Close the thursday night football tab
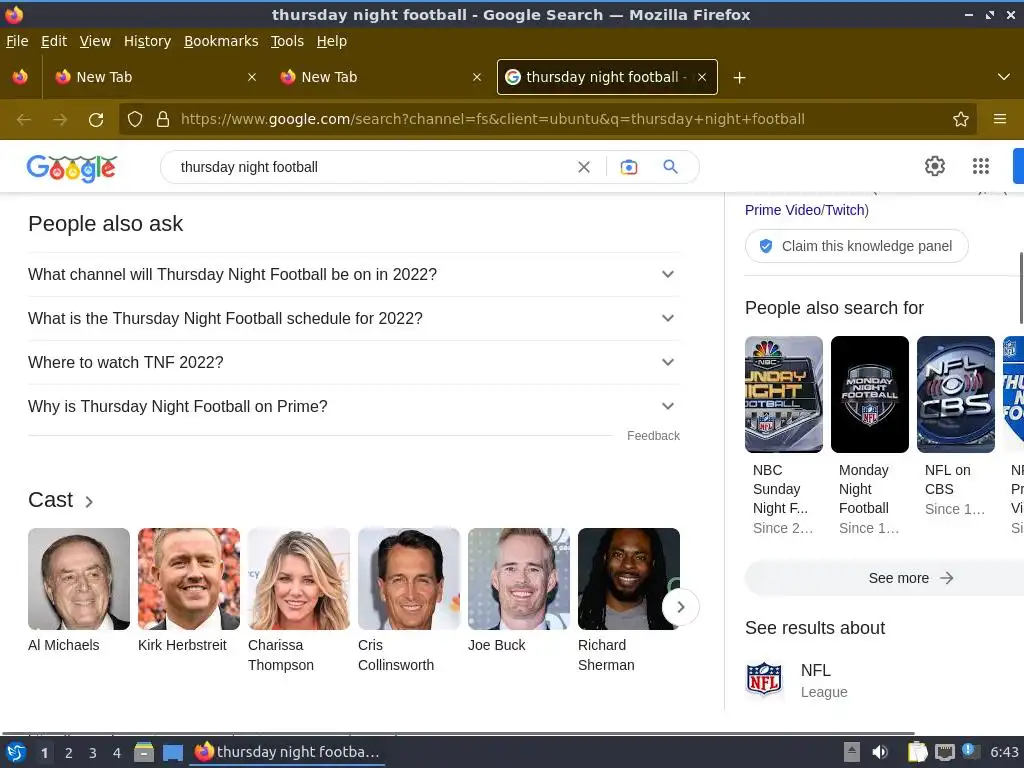This screenshot has width=1024, height=768. click(x=702, y=77)
